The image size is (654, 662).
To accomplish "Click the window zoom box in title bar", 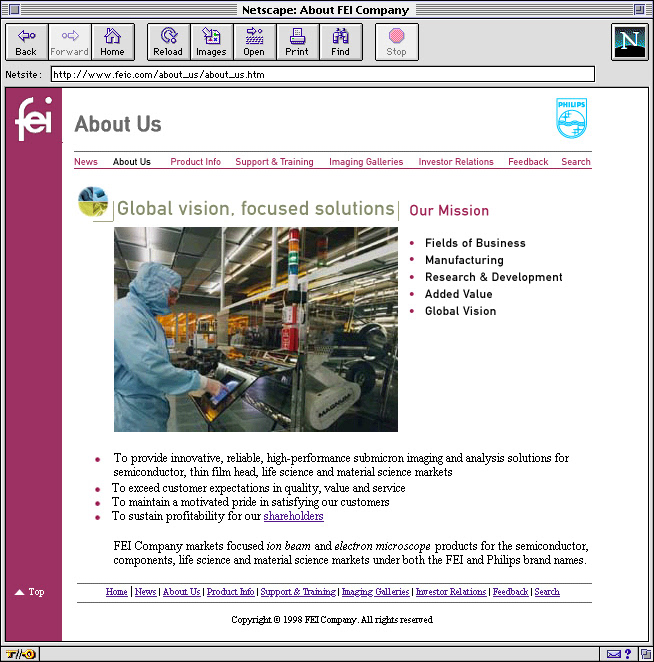I will click(639, 9).
